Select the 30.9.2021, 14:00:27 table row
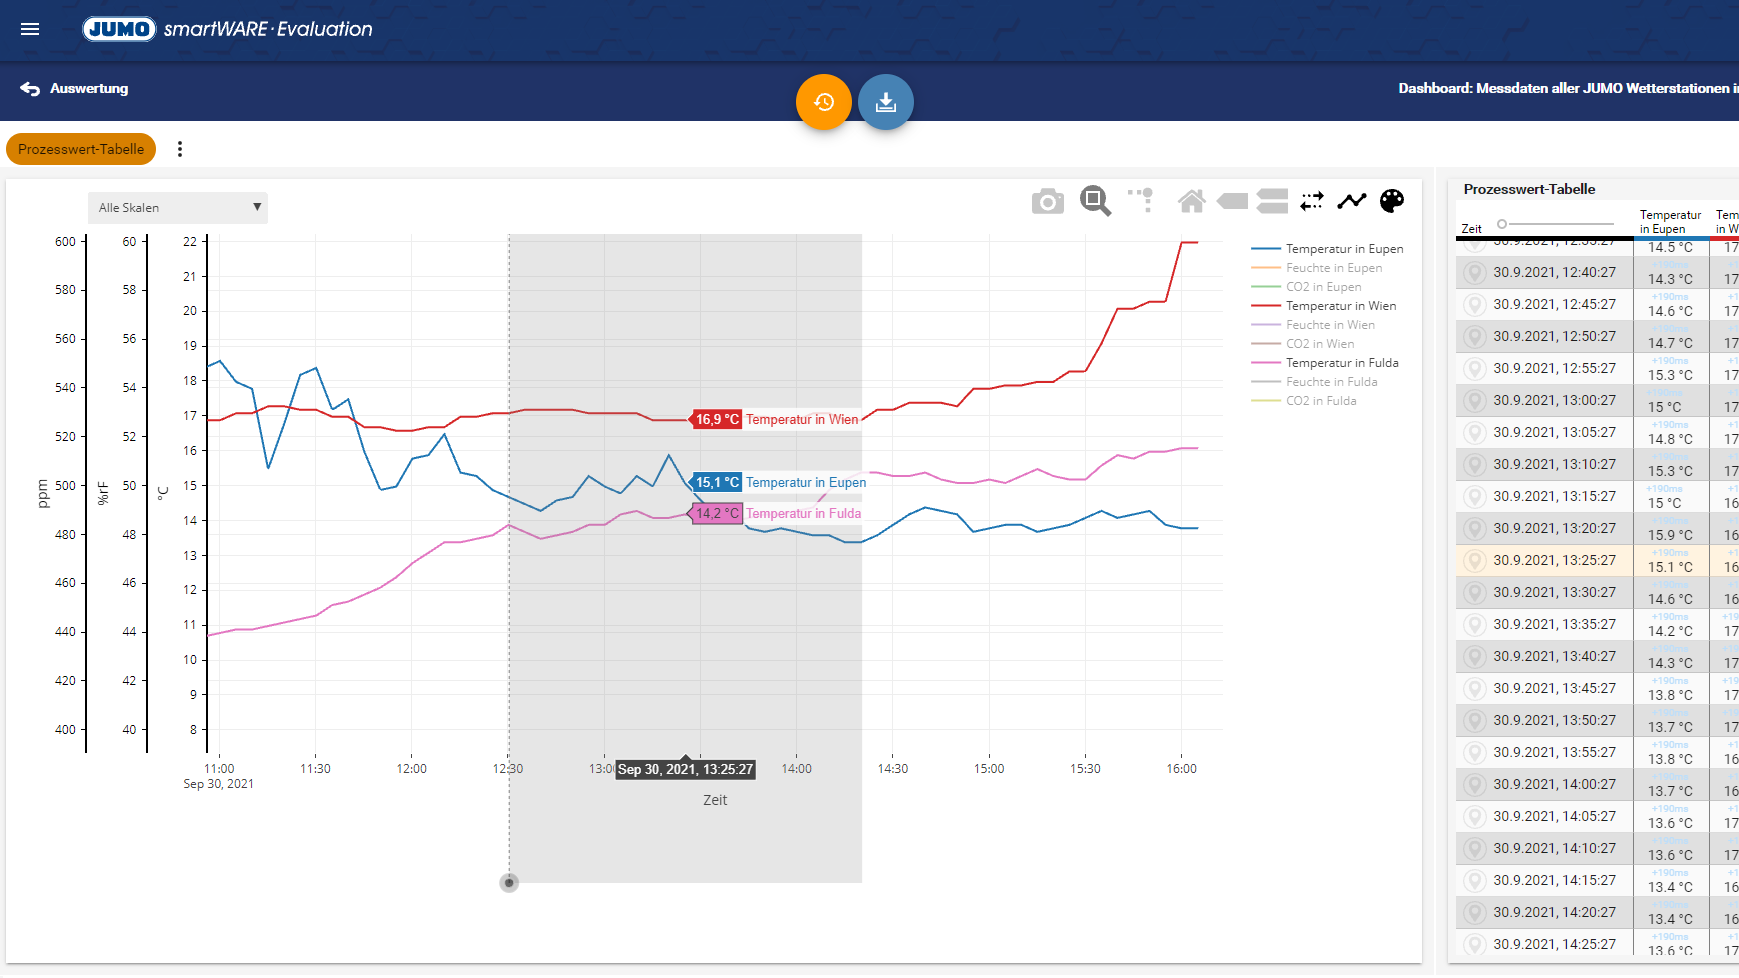The height and width of the screenshot is (978, 1739). 1554,785
